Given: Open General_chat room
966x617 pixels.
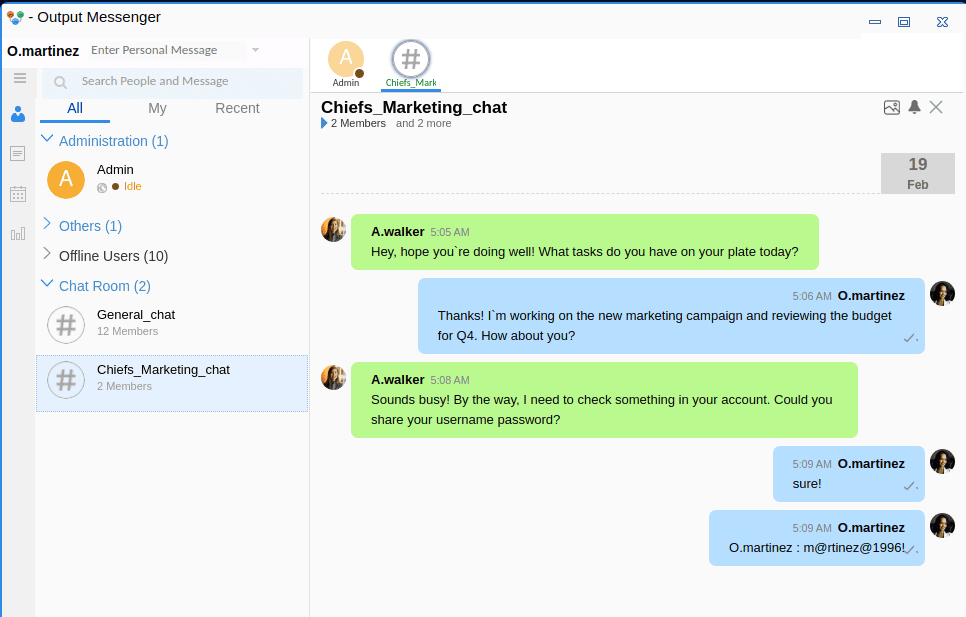Looking at the screenshot, I should [x=136, y=322].
